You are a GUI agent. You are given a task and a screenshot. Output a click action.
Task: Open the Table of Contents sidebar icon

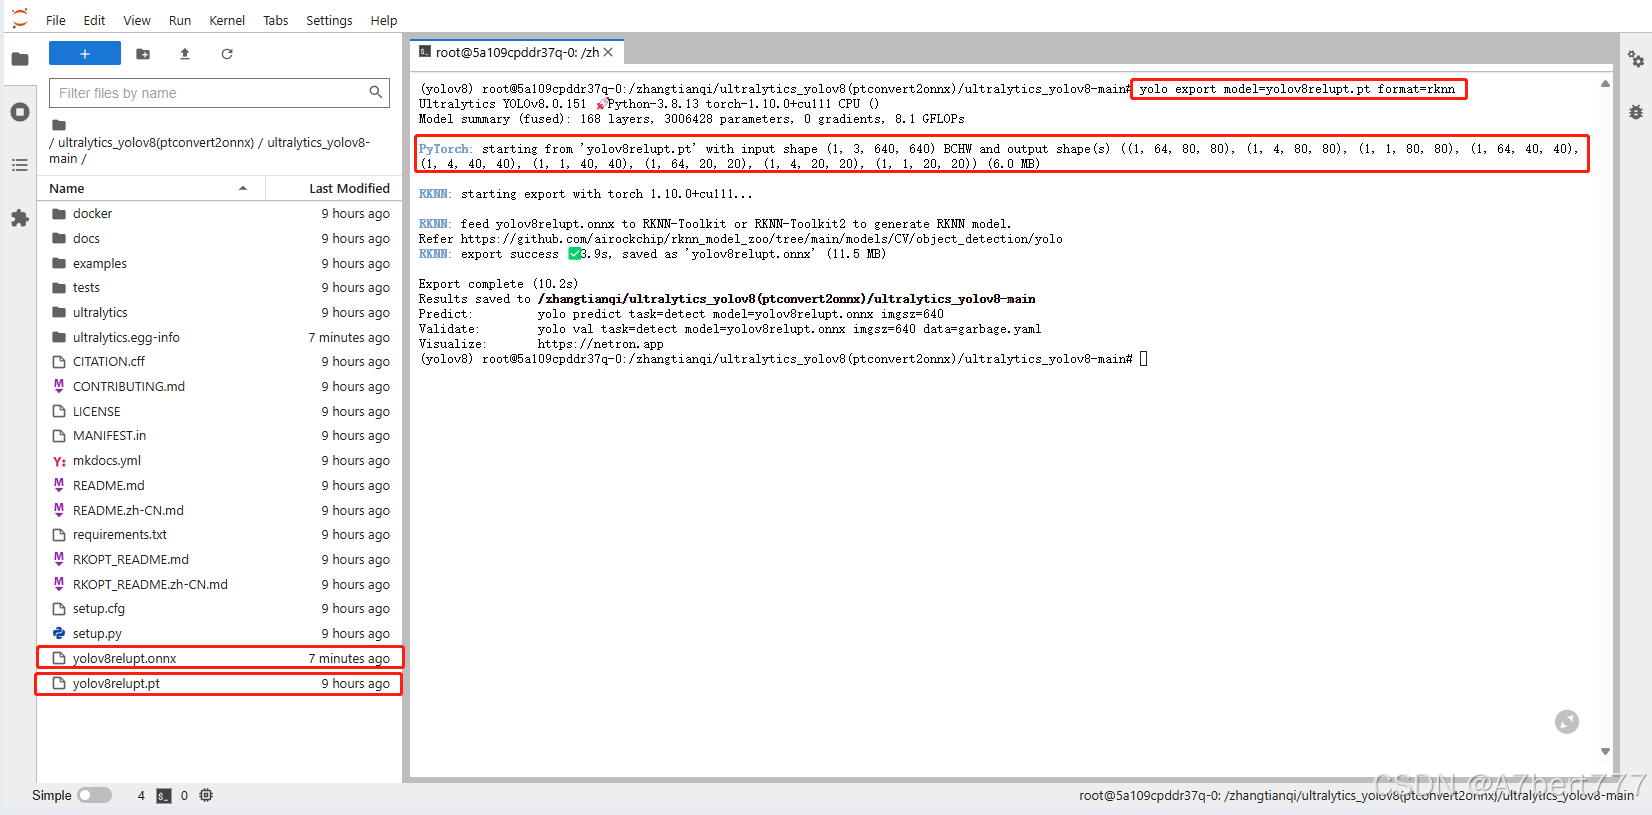[x=20, y=165]
